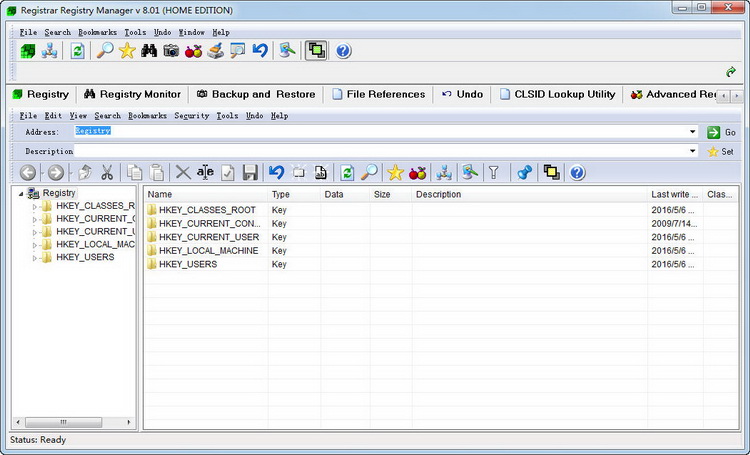
Task: Click the tree panel horizontal scrollbar thumb
Action: 63,422
